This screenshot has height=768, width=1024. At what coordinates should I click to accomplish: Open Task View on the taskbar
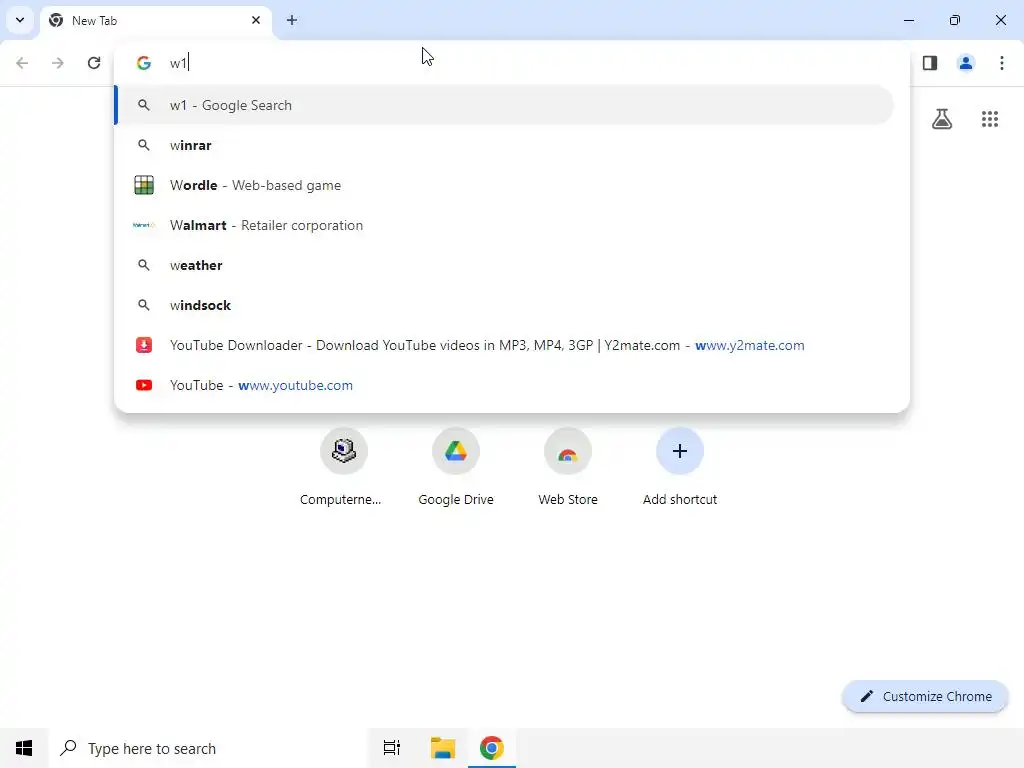coord(392,748)
